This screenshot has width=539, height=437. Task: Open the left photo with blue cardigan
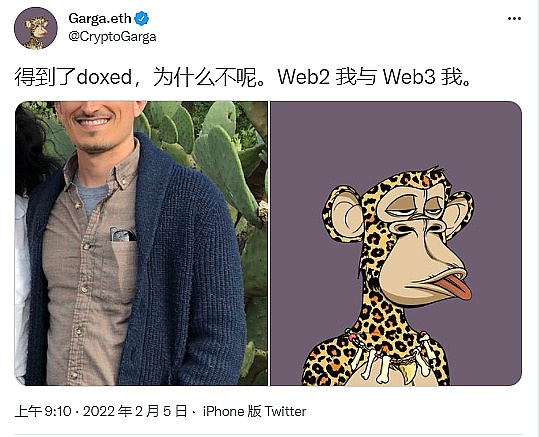pos(141,243)
